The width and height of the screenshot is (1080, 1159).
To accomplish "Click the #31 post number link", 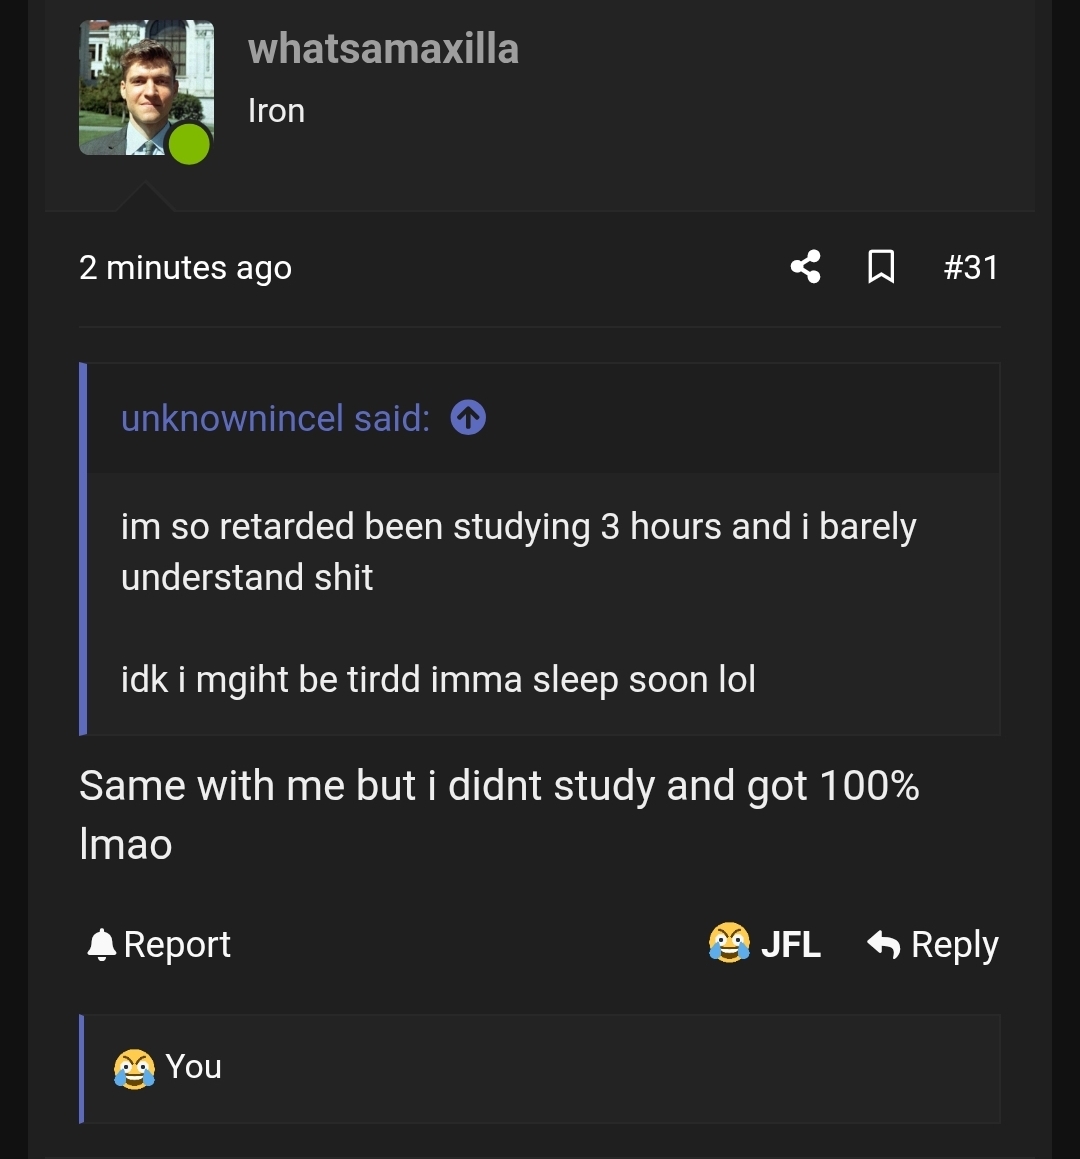I will 971,267.
